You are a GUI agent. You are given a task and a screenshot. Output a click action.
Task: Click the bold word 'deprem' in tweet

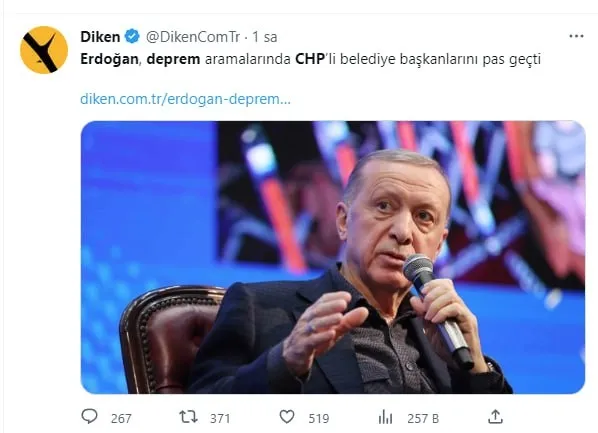(174, 60)
